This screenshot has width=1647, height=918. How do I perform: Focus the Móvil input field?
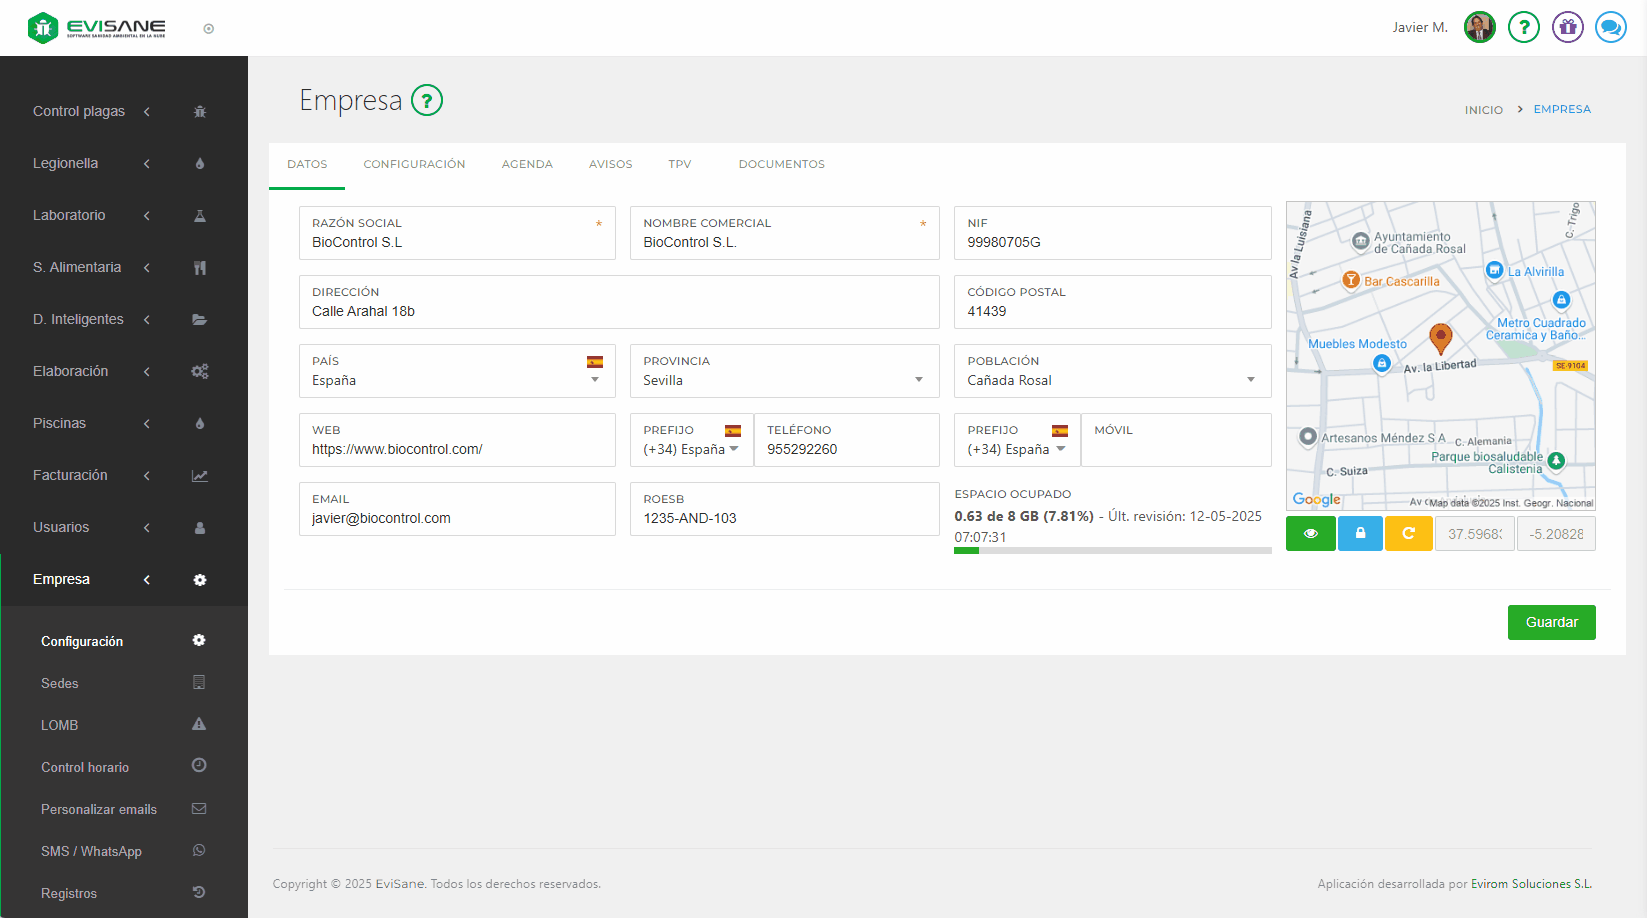(1176, 440)
